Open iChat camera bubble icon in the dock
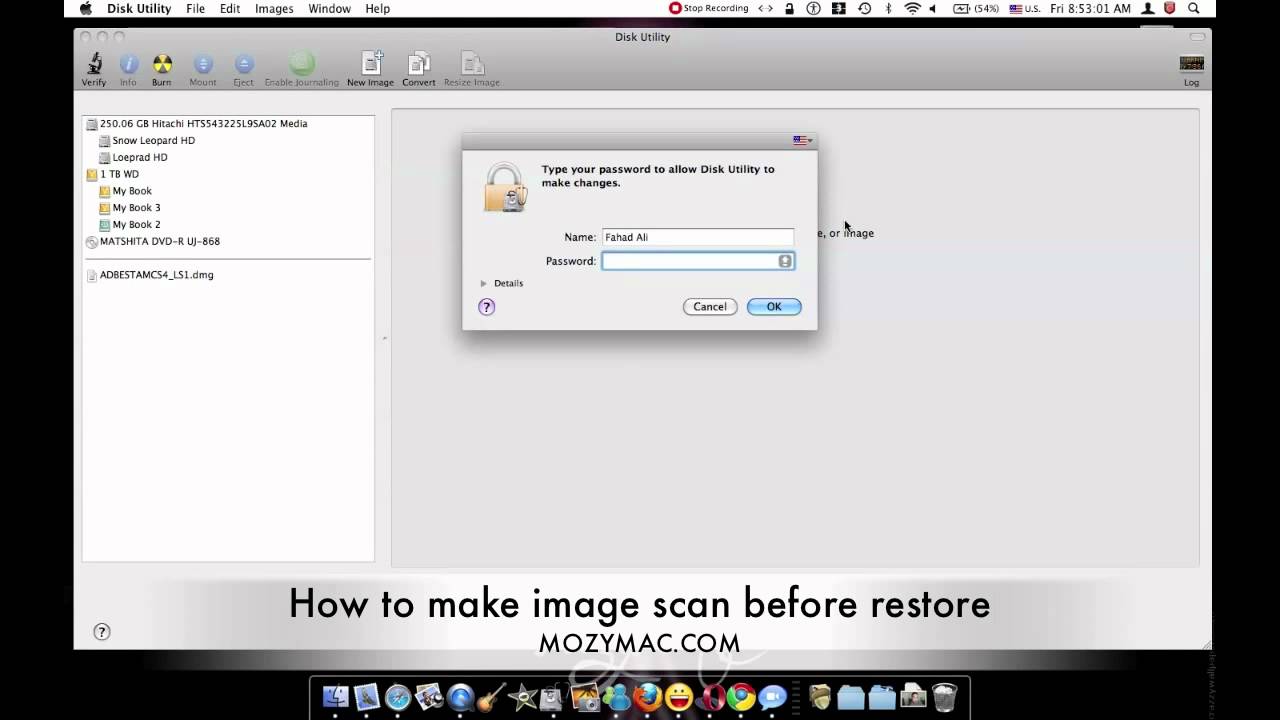The width and height of the screenshot is (1280, 720). 772,697
